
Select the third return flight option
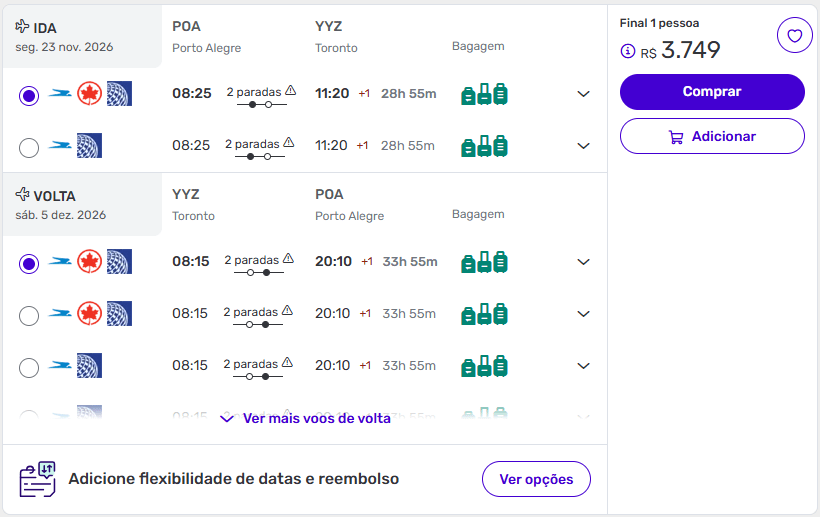29,367
